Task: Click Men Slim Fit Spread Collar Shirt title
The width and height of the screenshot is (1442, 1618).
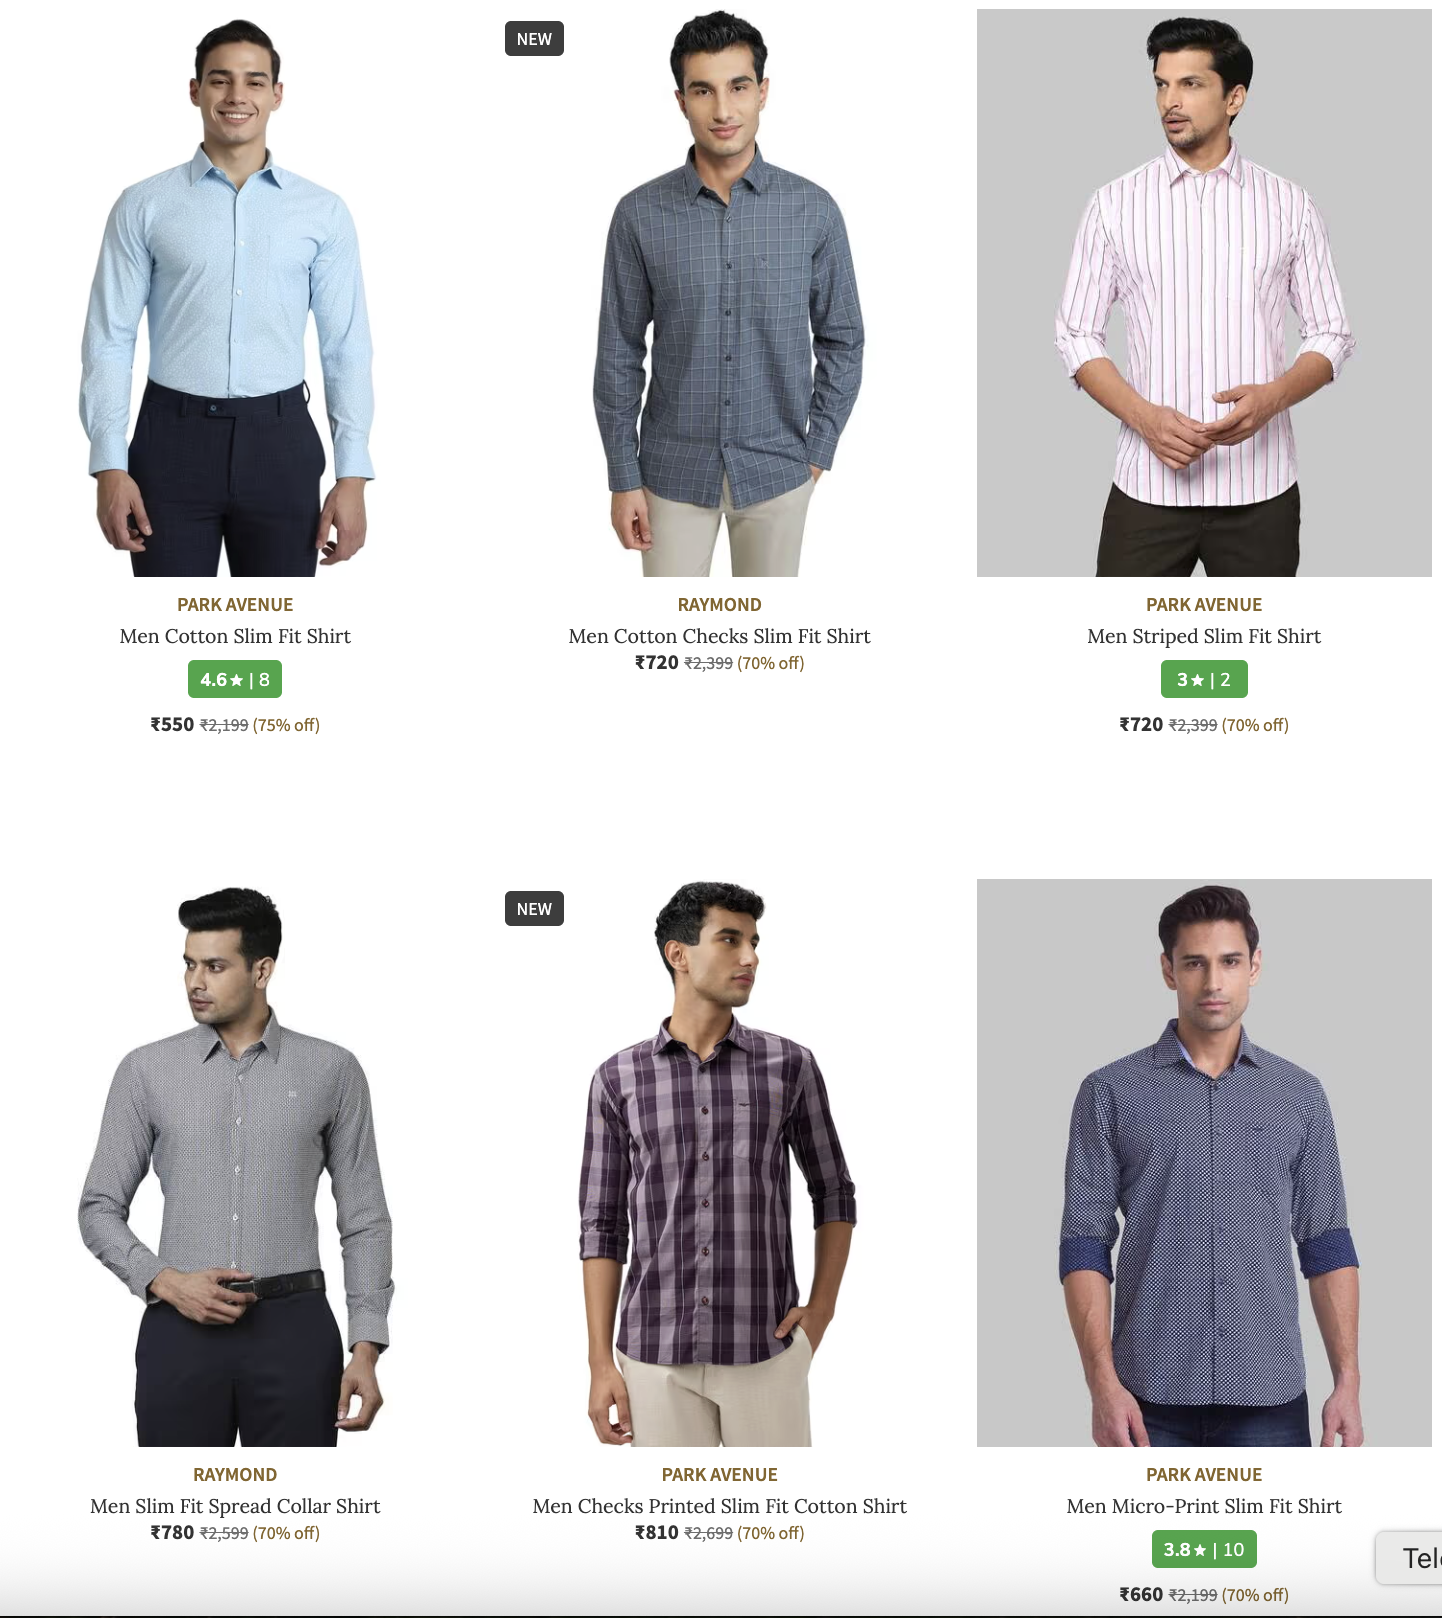Action: click(x=235, y=1506)
